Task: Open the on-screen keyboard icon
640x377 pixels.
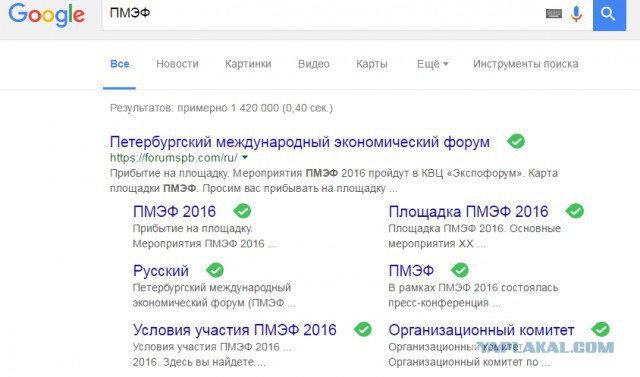Action: [554, 14]
